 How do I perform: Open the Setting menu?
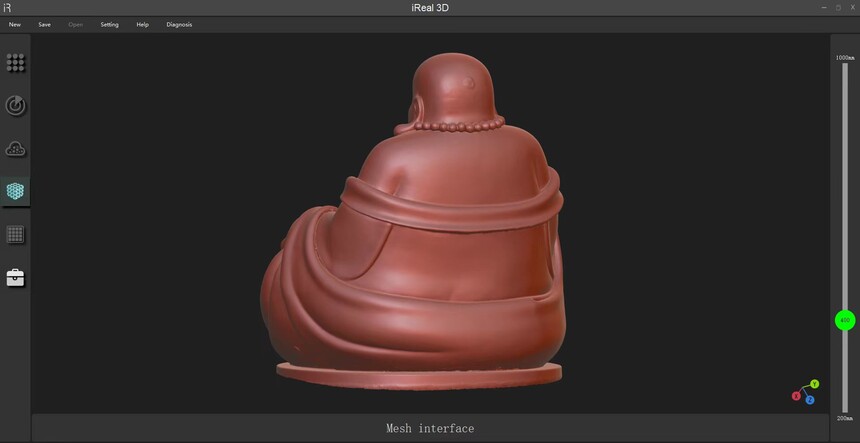(x=109, y=25)
